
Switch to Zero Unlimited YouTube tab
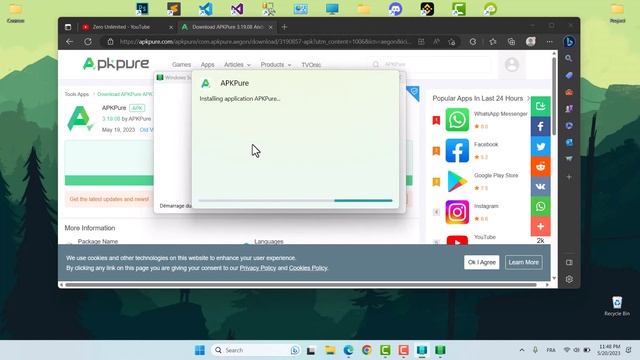coord(127,27)
